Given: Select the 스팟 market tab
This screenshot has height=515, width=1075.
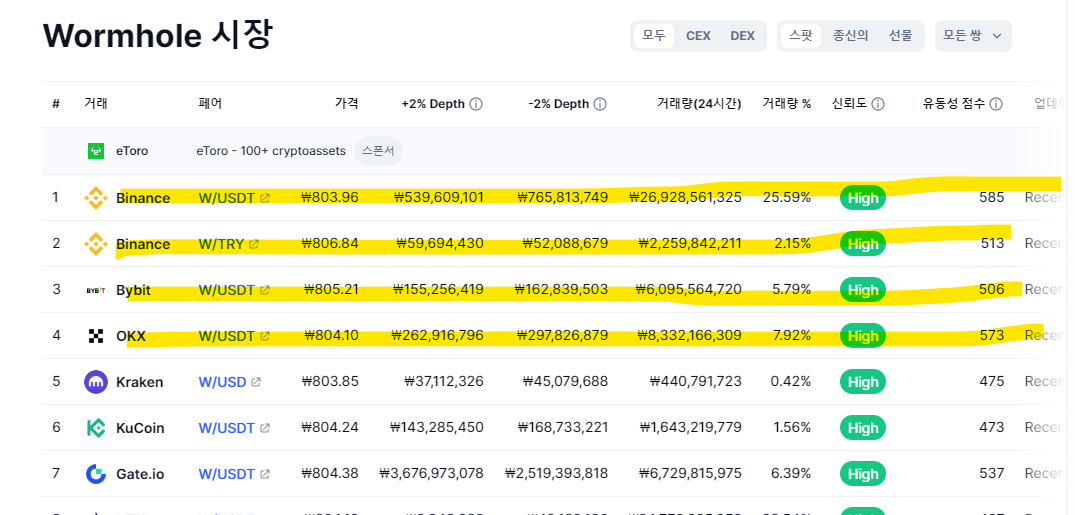Looking at the screenshot, I should point(801,36).
